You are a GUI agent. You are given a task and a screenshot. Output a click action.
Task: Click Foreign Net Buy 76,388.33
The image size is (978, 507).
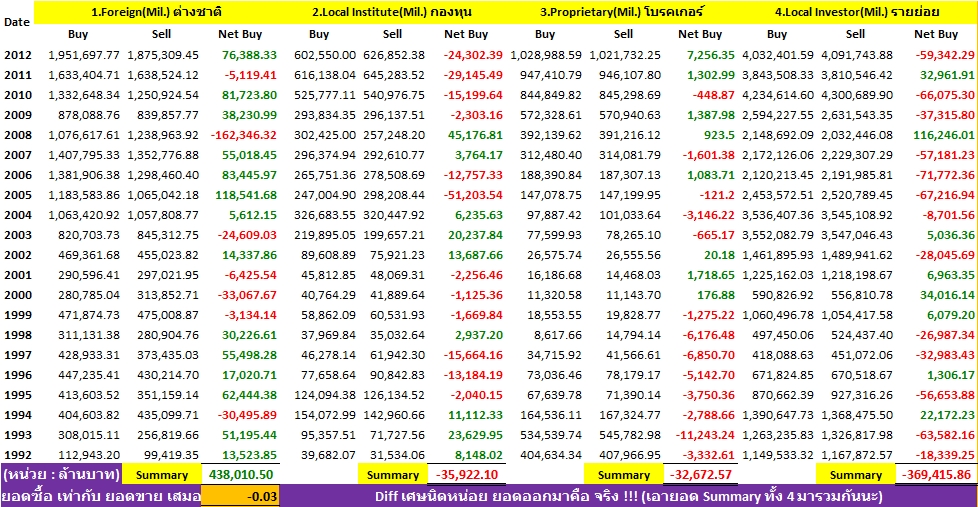pyautogui.click(x=249, y=55)
